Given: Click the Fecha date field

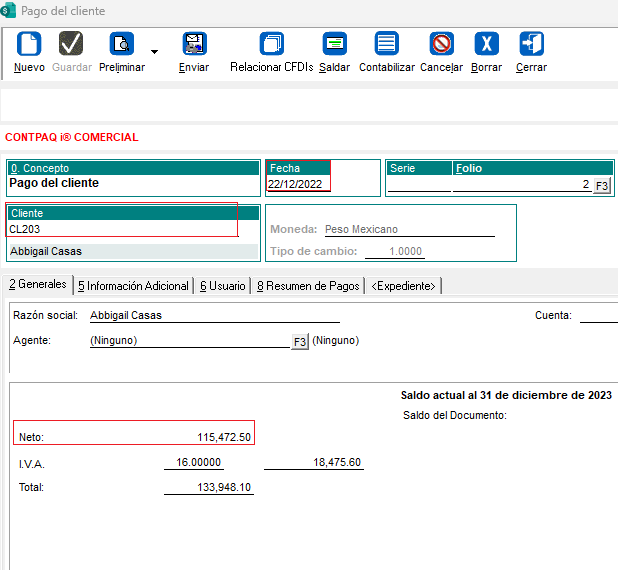Looking at the screenshot, I should 297,184.
